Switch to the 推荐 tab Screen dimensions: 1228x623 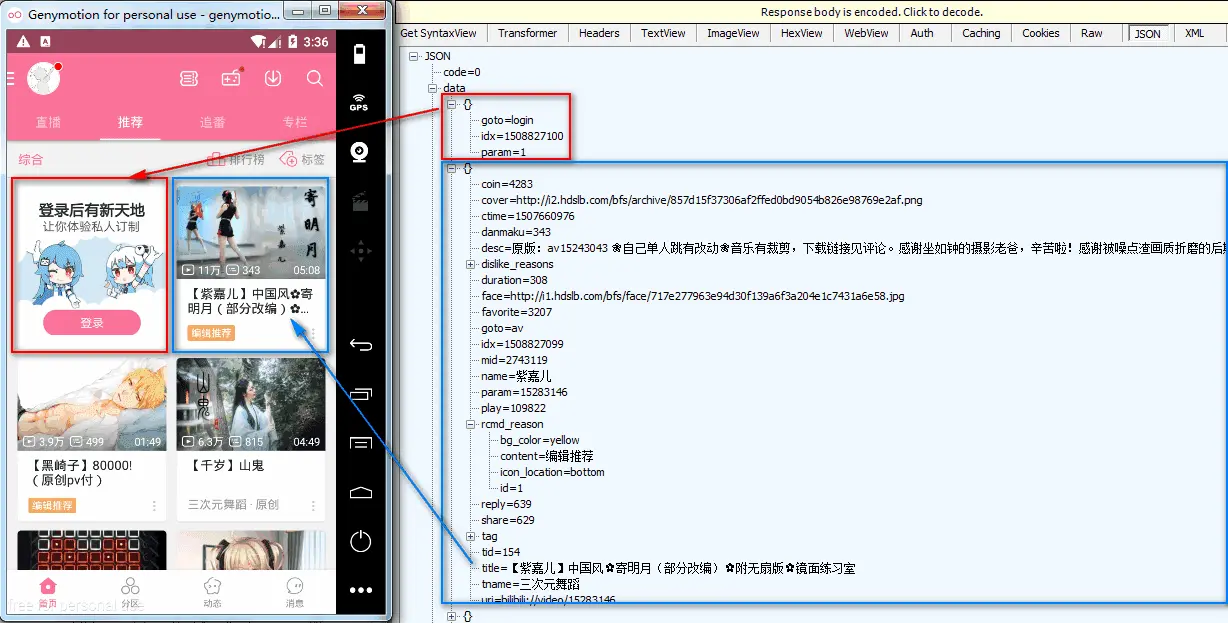(130, 122)
